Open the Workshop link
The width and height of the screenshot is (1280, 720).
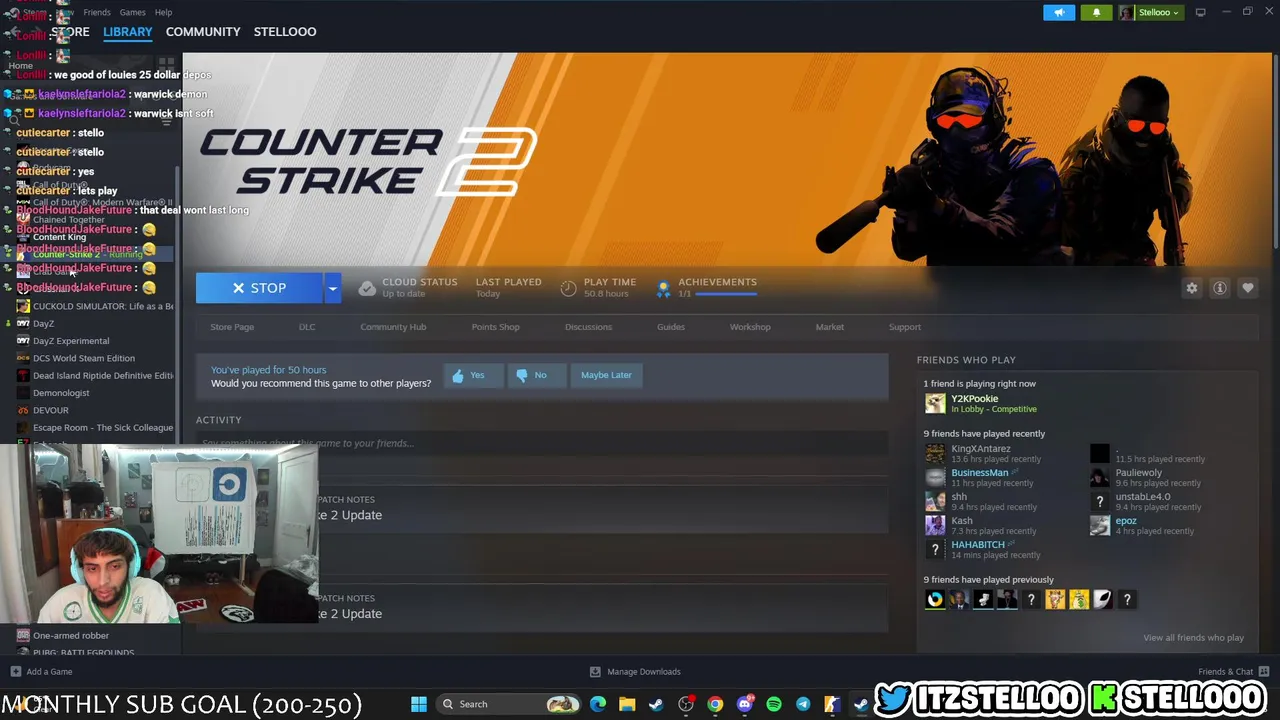(x=750, y=327)
